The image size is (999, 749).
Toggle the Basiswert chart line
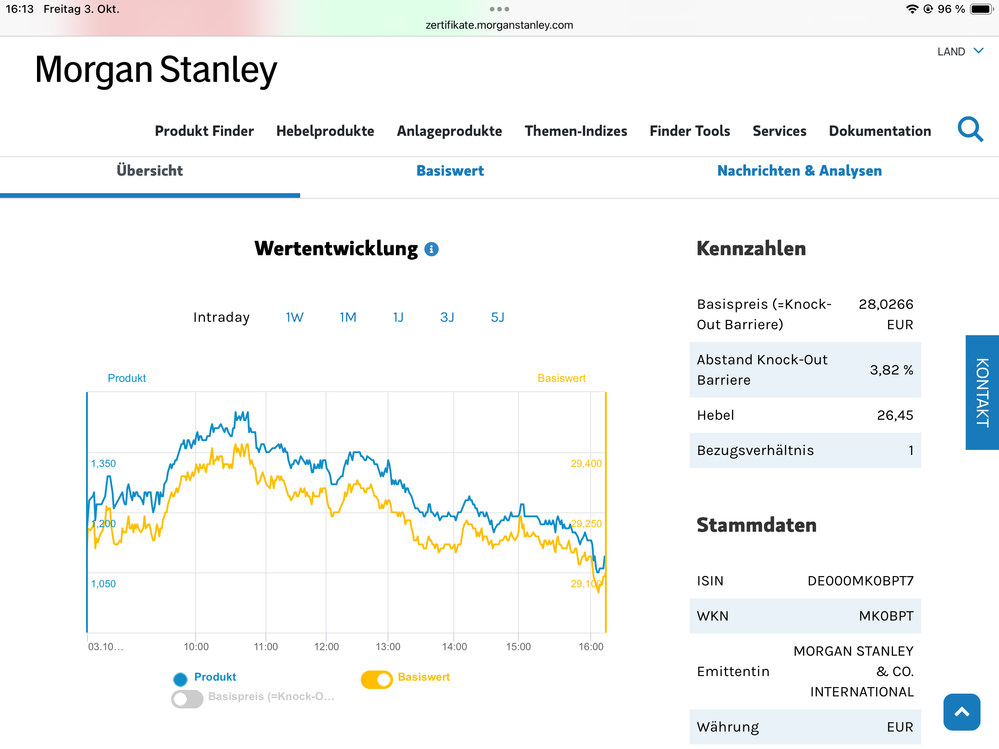pos(377,679)
